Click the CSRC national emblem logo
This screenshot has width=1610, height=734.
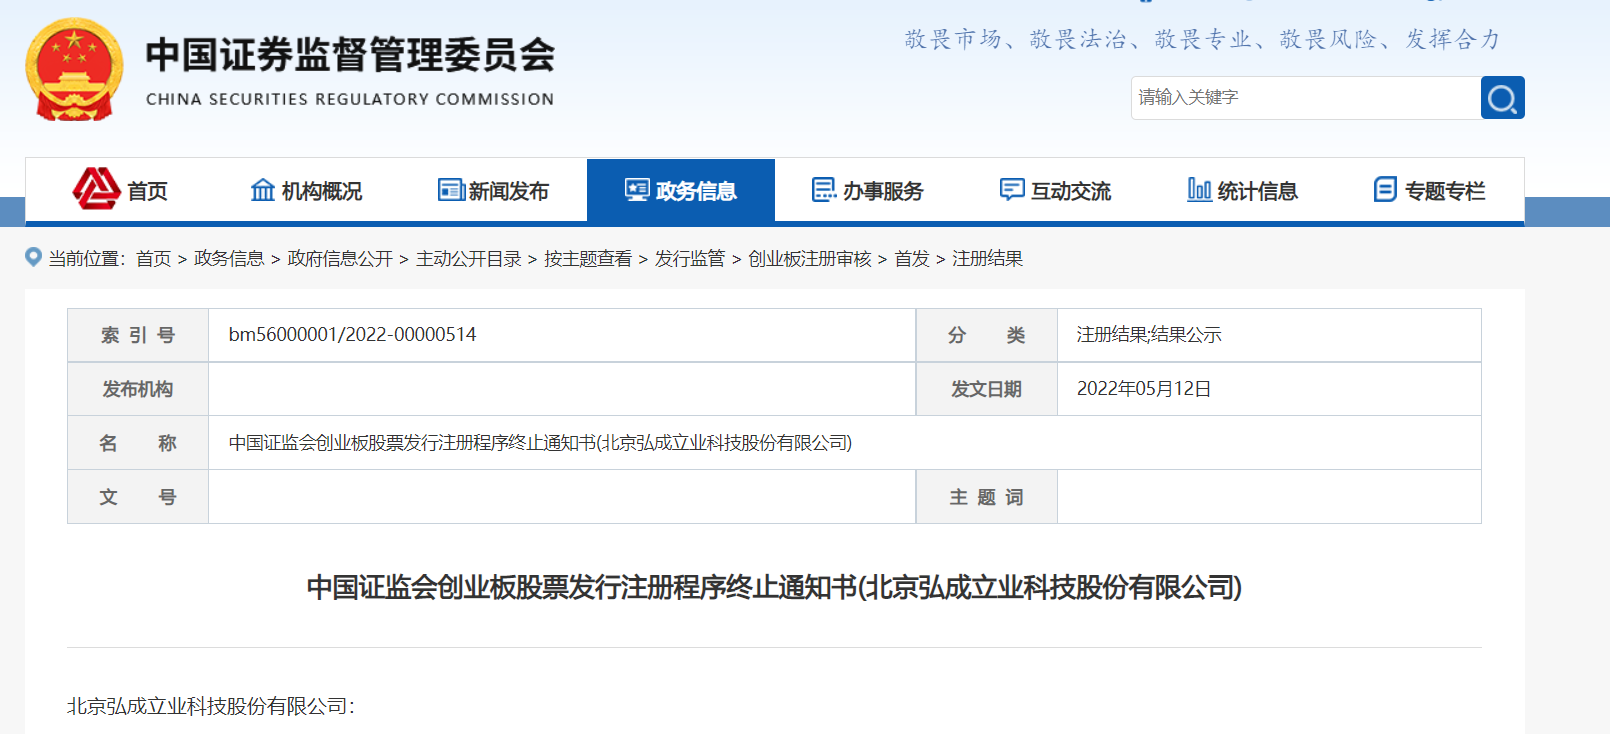point(74,70)
